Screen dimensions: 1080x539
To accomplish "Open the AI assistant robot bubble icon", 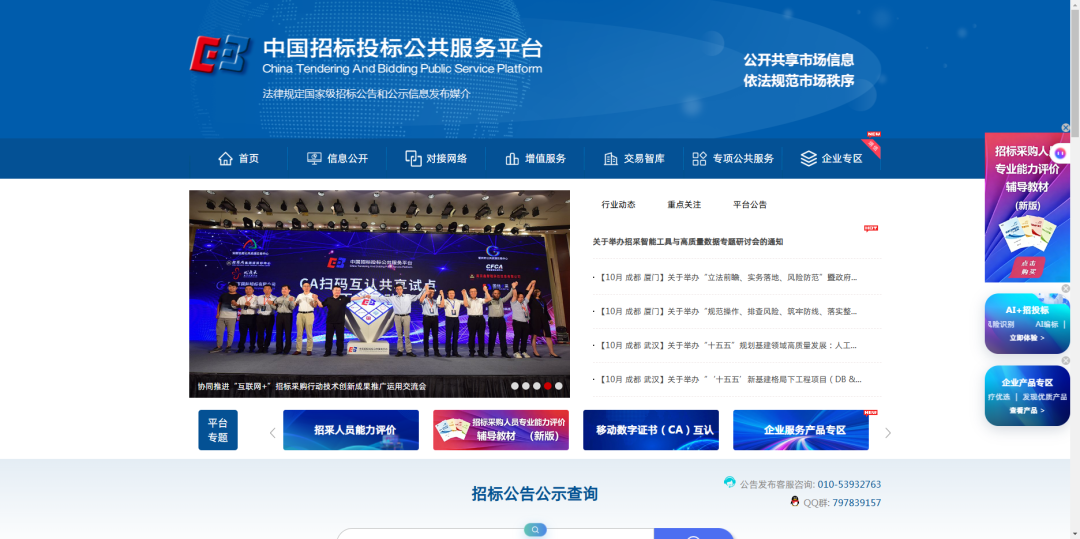I will 1060,153.
